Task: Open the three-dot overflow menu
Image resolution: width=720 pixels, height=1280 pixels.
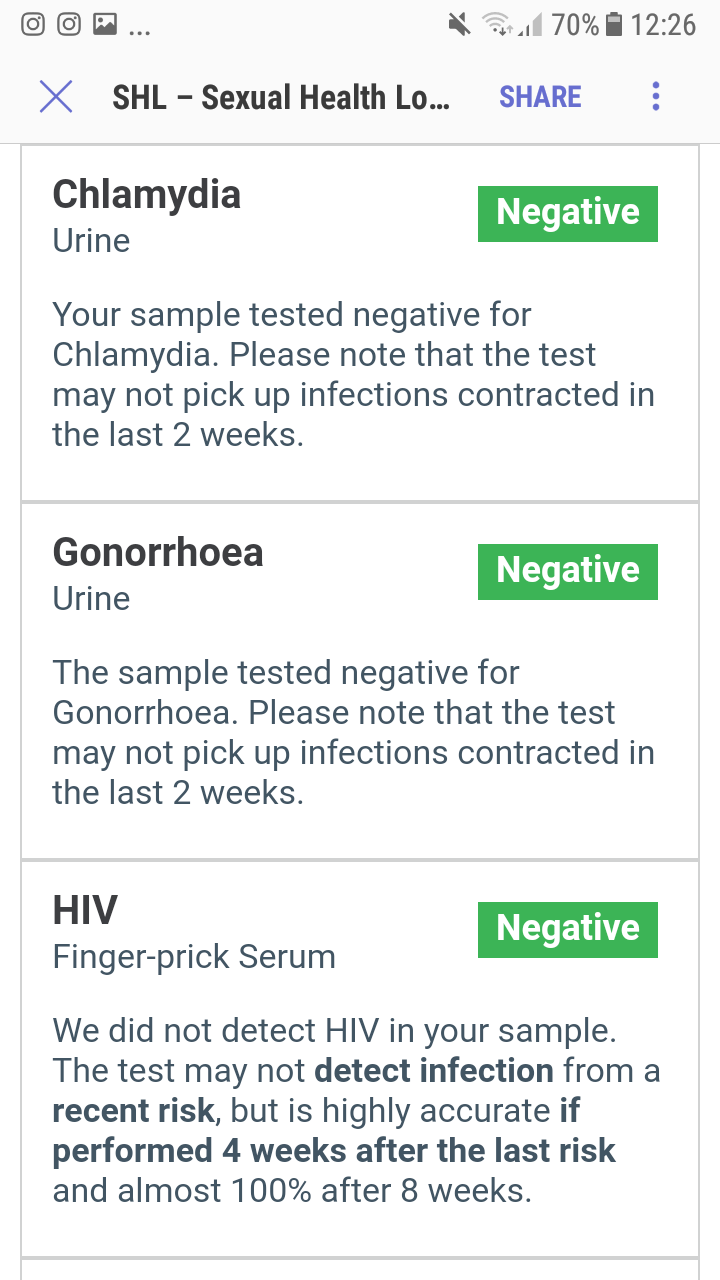Action: [656, 97]
